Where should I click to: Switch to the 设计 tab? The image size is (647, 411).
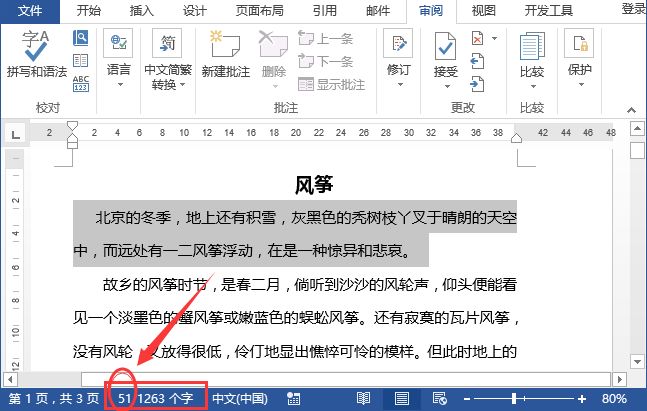[194, 10]
